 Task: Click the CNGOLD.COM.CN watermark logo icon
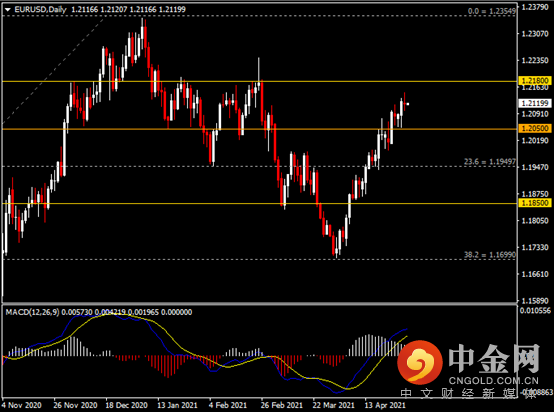coord(420,362)
